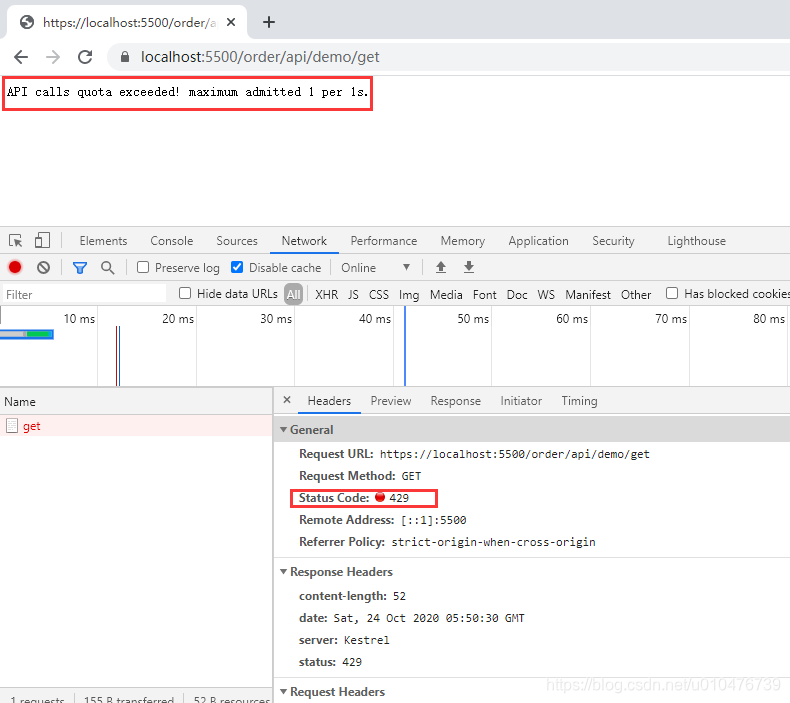Check Hide data URLs option
Screen dimensions: 790x703
pyautogui.click(x=185, y=293)
